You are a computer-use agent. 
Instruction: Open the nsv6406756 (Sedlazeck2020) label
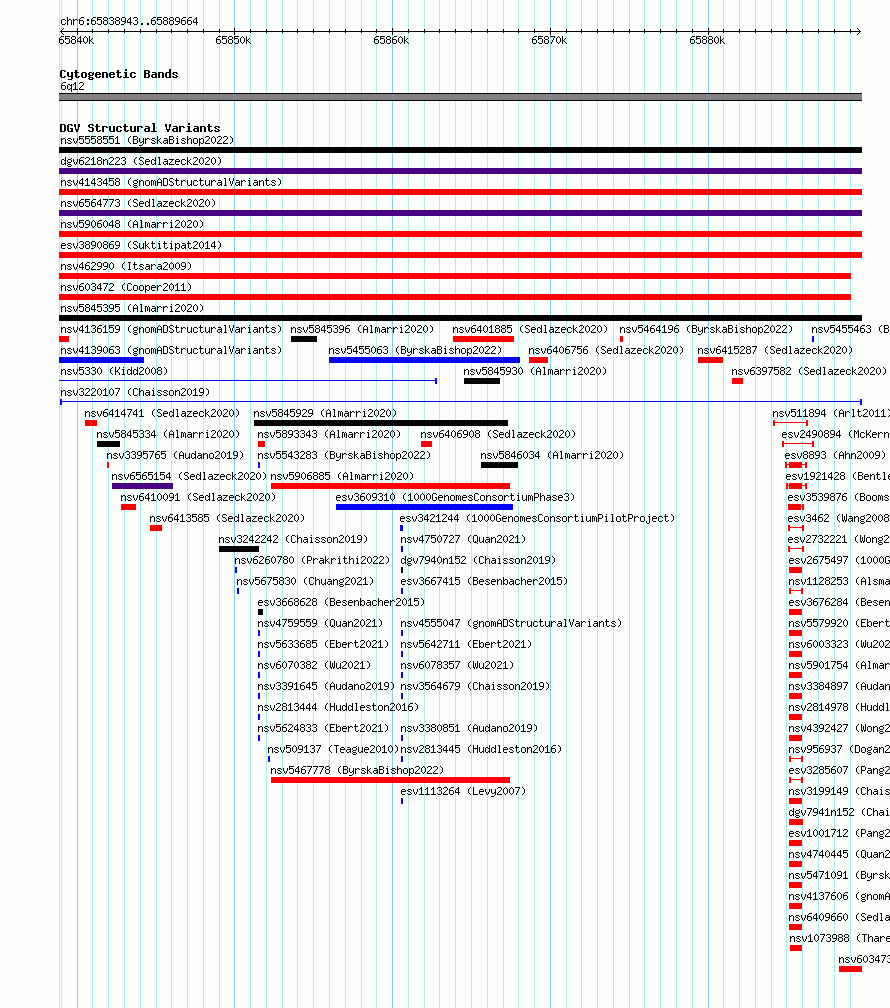coord(606,350)
